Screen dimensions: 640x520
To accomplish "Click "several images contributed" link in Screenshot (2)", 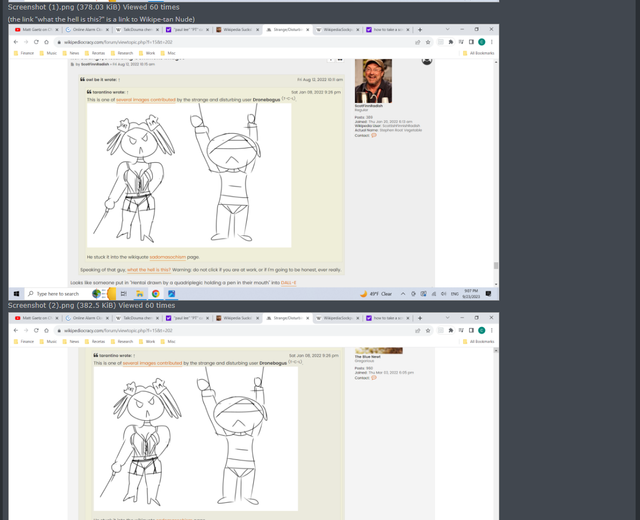I will [x=152, y=363].
